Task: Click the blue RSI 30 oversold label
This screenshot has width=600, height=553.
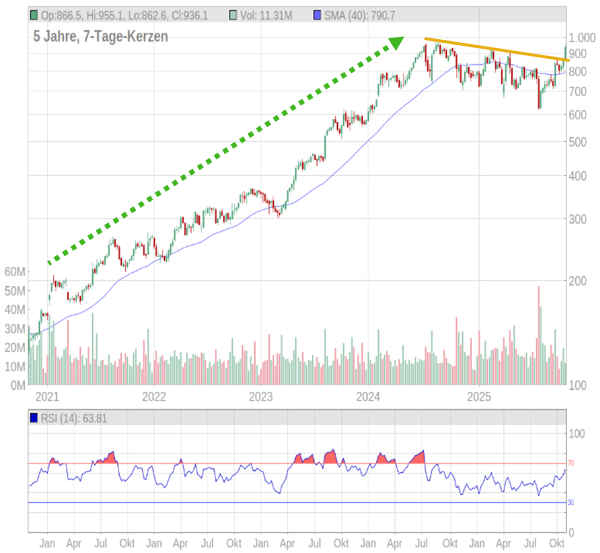Action: 571,502
